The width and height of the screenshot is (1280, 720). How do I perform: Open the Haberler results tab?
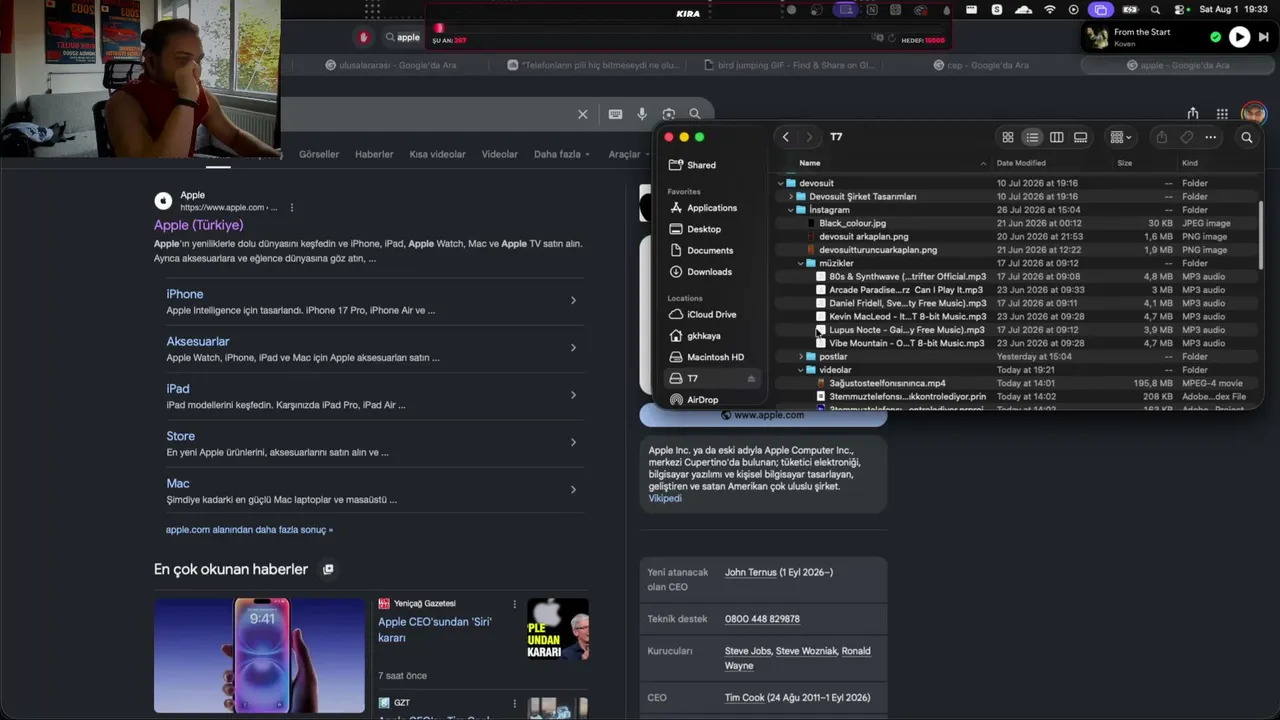pos(374,155)
